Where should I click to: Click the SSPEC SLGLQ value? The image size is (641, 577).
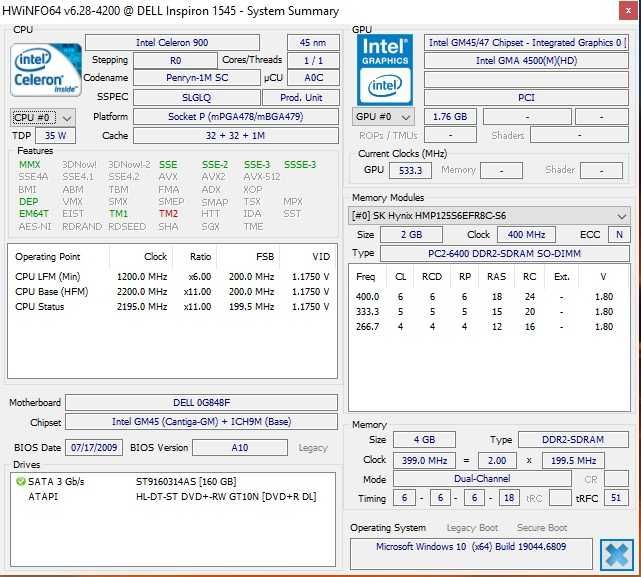[x=197, y=98]
